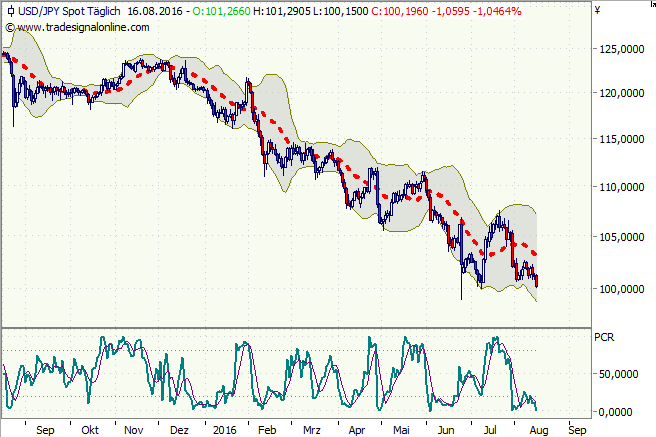Image resolution: width=656 pixels, height=437 pixels.
Task: Click the change value -1,0595
Action: click(x=451, y=11)
